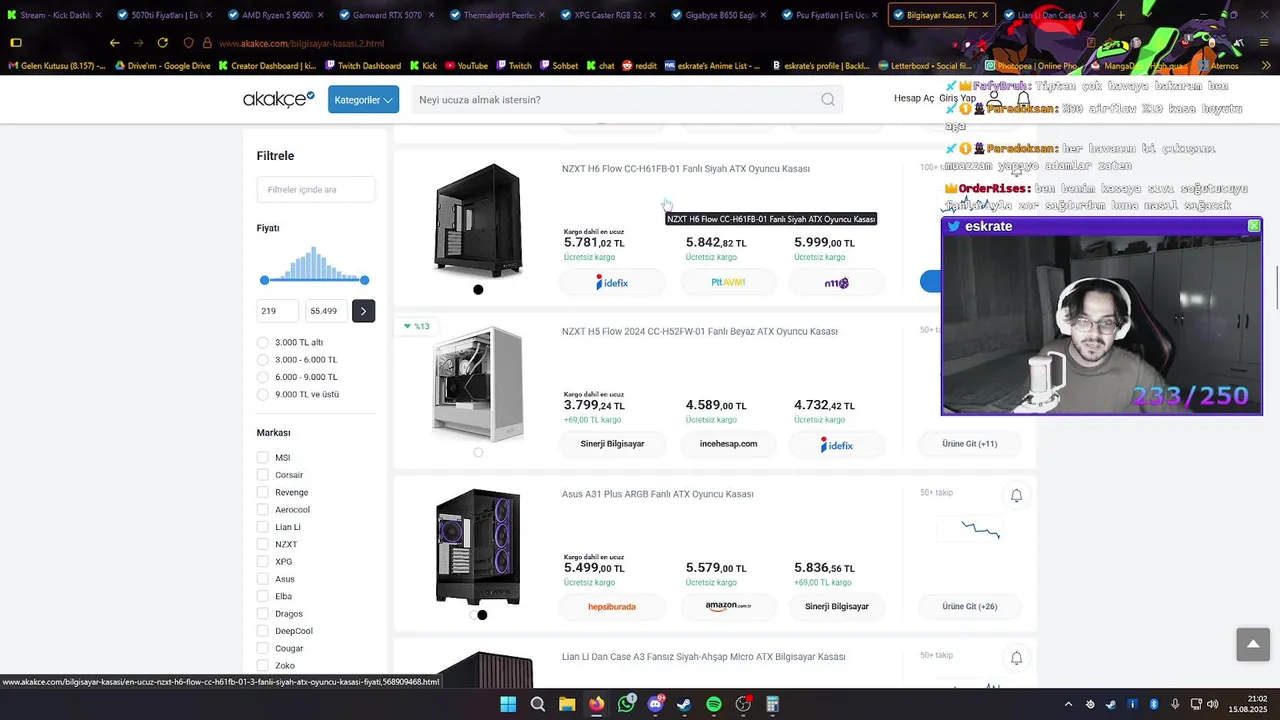This screenshot has height=720, width=1280.
Task: Open Gelen Kutusu Gmail bookmark
Action: click(x=58, y=66)
